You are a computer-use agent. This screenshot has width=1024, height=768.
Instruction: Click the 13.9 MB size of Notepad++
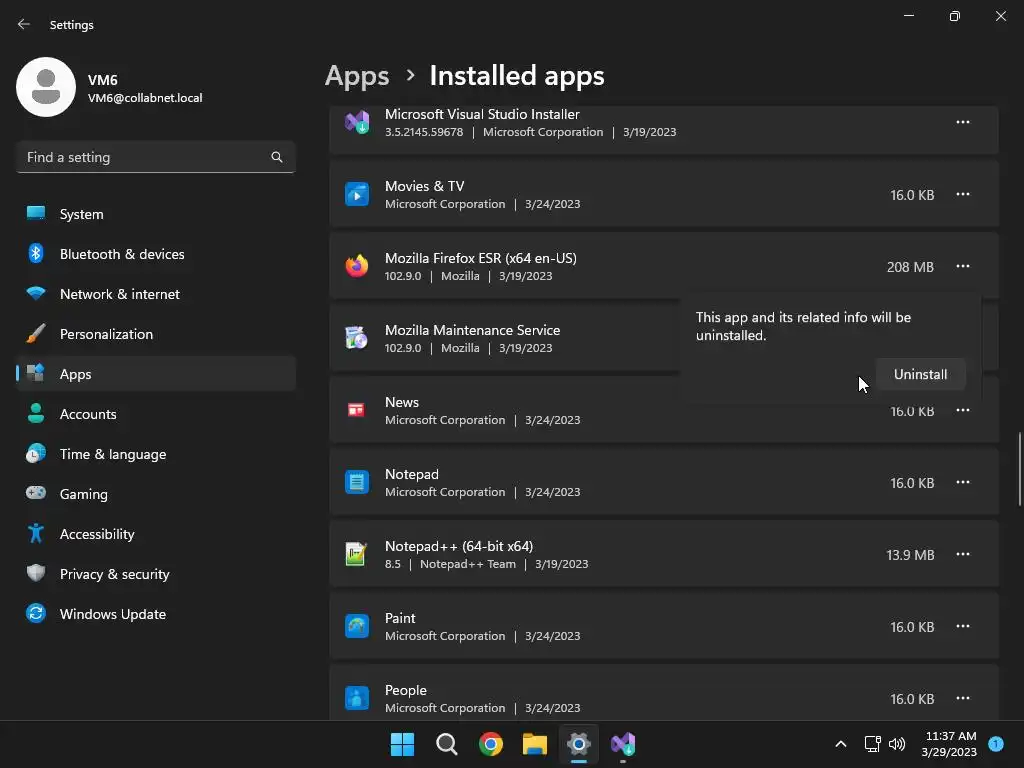point(910,554)
